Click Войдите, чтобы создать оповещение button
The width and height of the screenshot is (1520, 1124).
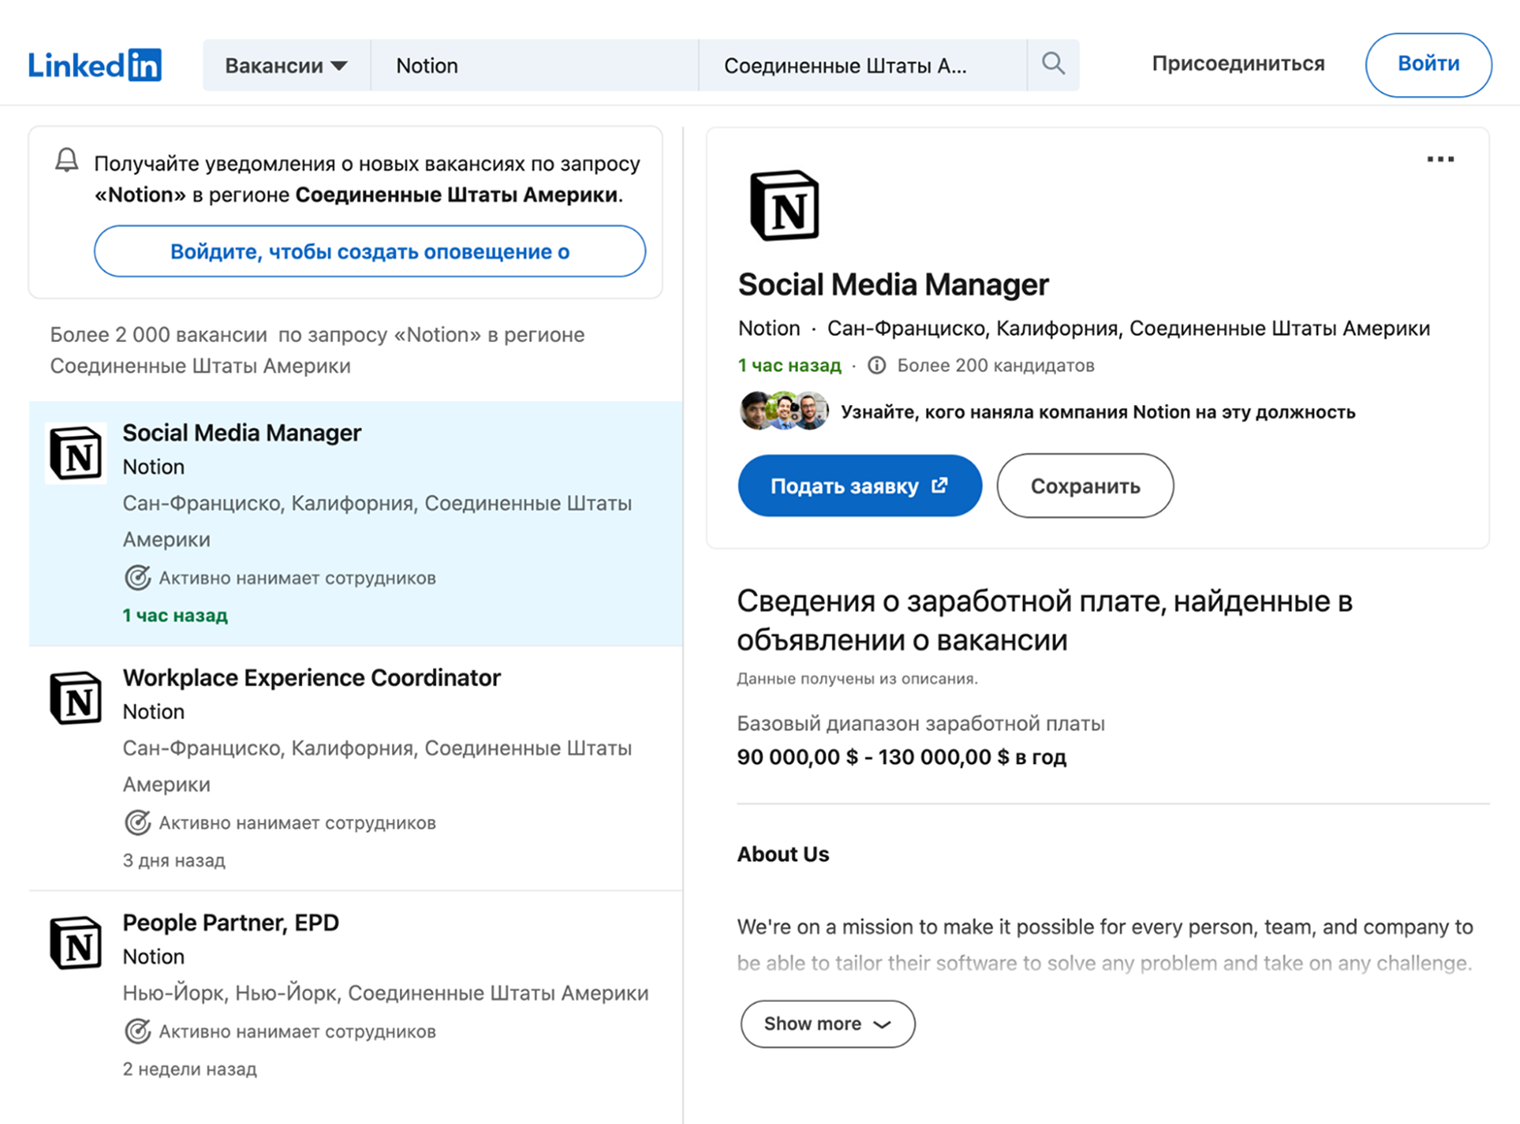click(370, 251)
